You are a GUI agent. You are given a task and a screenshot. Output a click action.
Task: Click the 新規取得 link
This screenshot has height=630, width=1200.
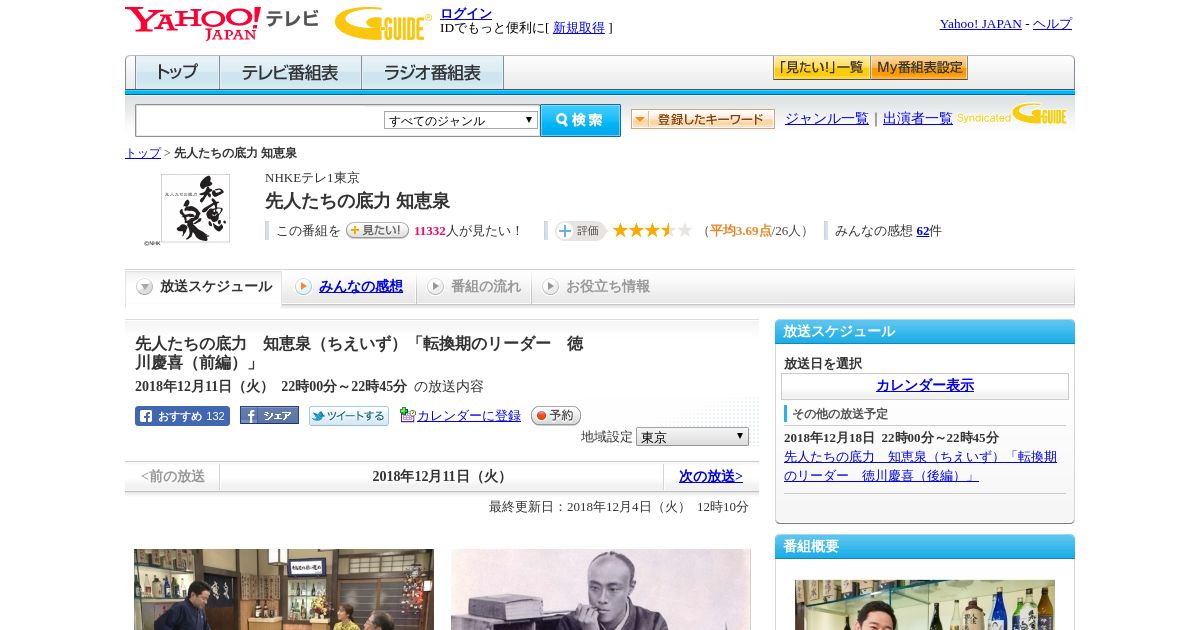pos(579,28)
